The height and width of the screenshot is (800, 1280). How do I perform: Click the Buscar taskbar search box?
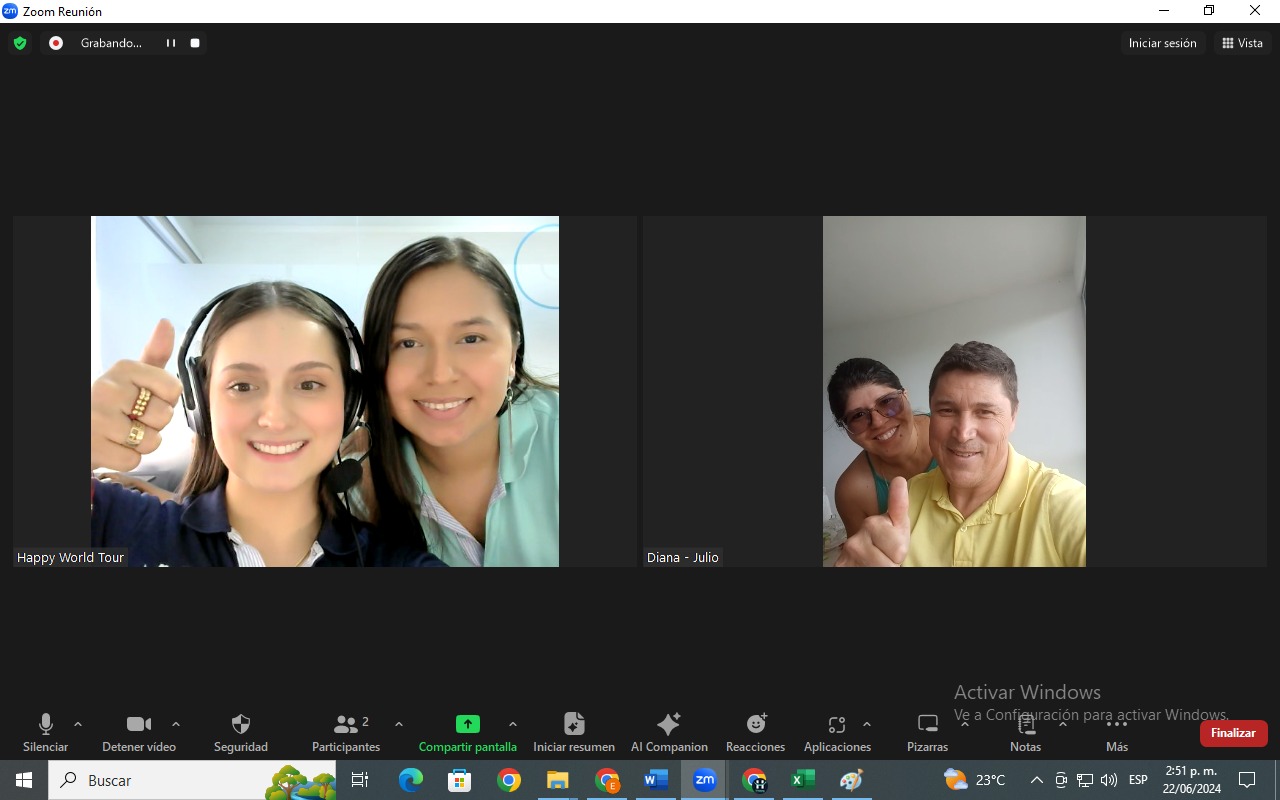(x=192, y=780)
